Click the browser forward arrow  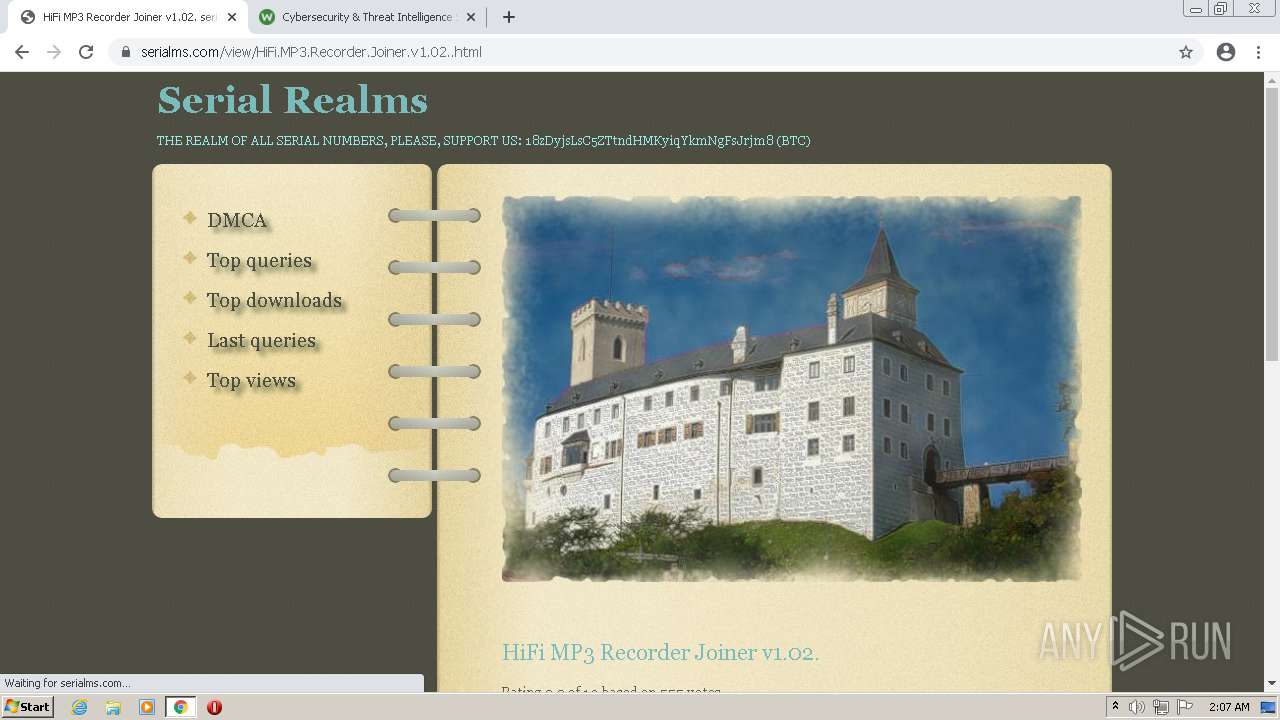pyautogui.click(x=54, y=52)
